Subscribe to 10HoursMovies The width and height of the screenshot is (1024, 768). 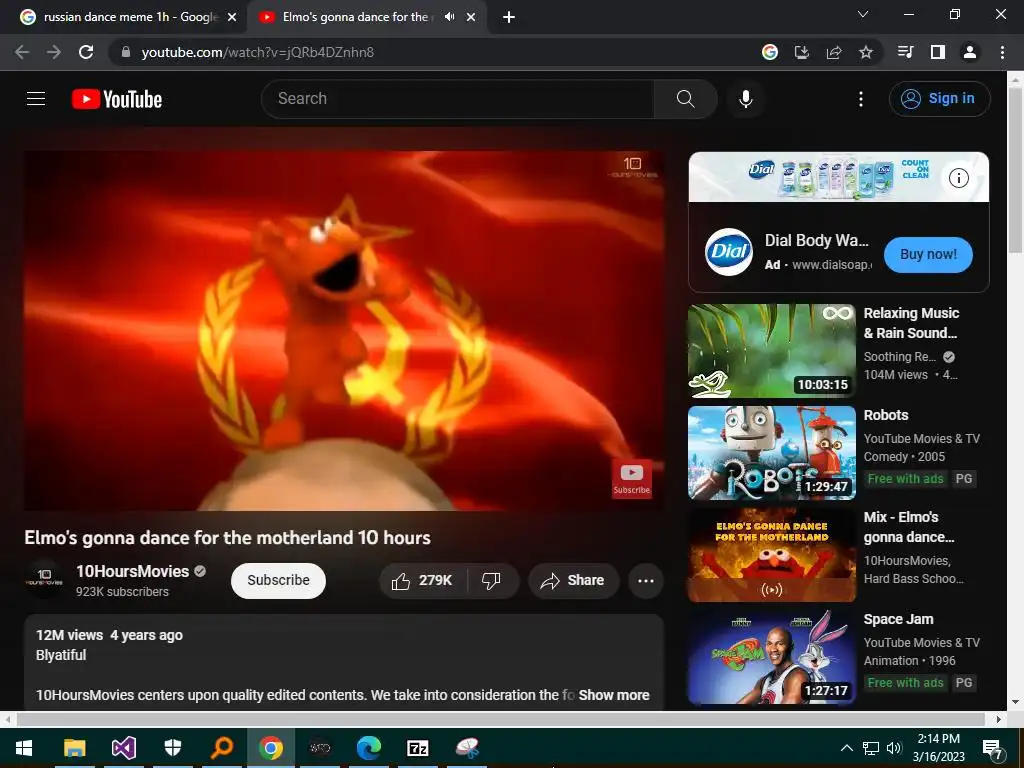coord(278,580)
